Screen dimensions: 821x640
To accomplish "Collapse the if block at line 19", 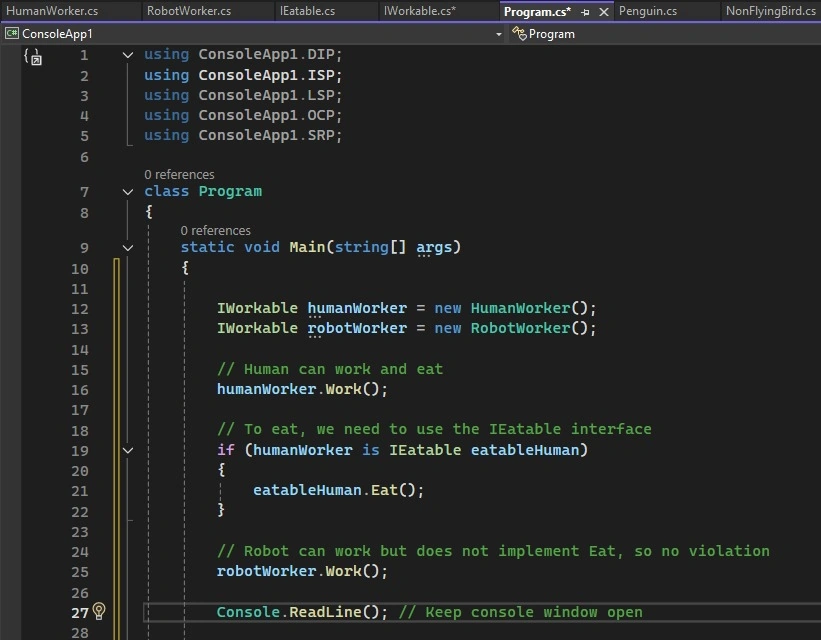I will click(x=128, y=450).
